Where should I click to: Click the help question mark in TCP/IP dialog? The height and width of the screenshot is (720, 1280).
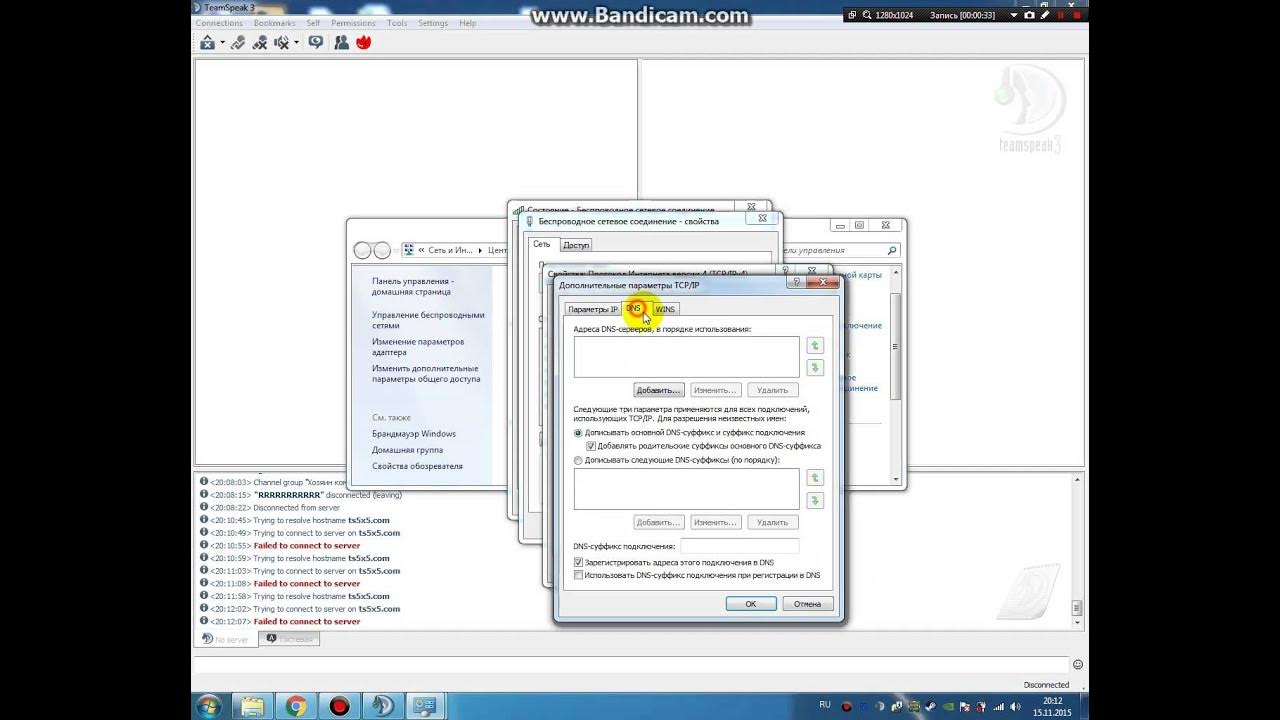tap(798, 283)
